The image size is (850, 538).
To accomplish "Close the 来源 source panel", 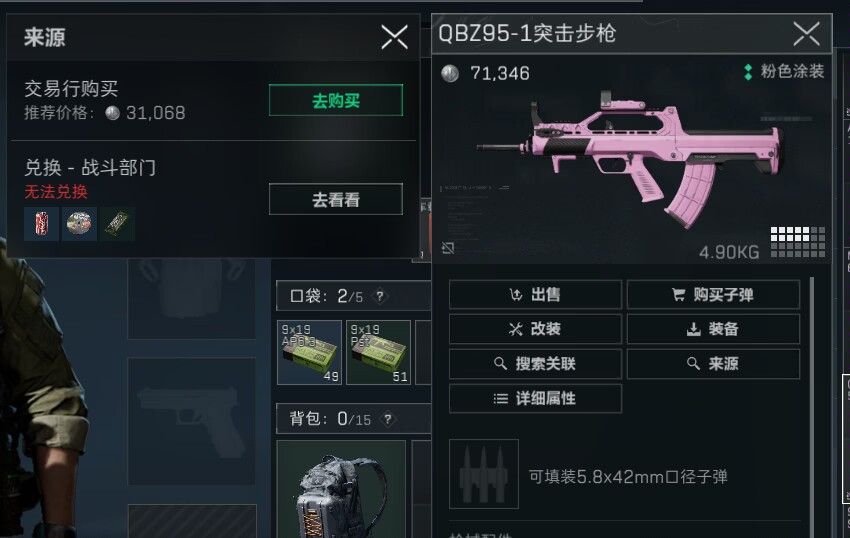I will (395, 37).
